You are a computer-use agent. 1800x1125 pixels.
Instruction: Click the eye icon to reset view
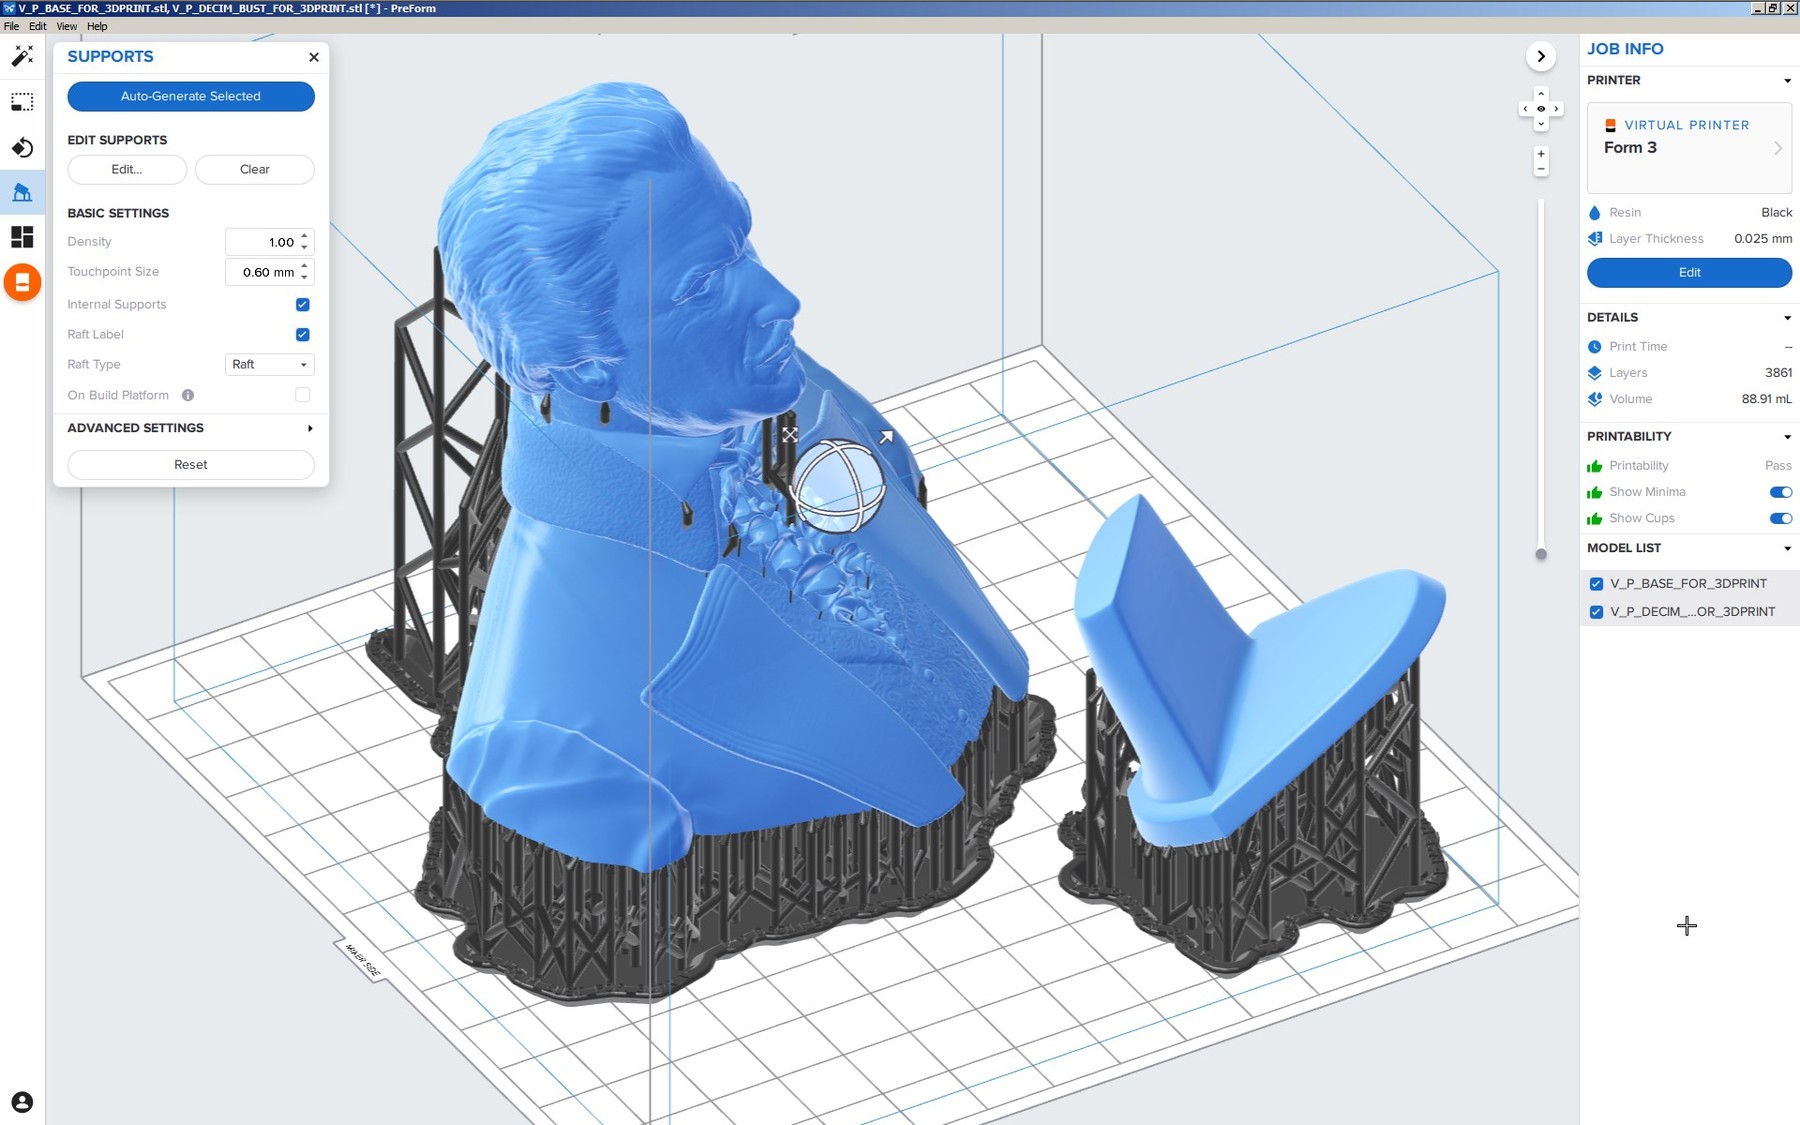[1542, 108]
